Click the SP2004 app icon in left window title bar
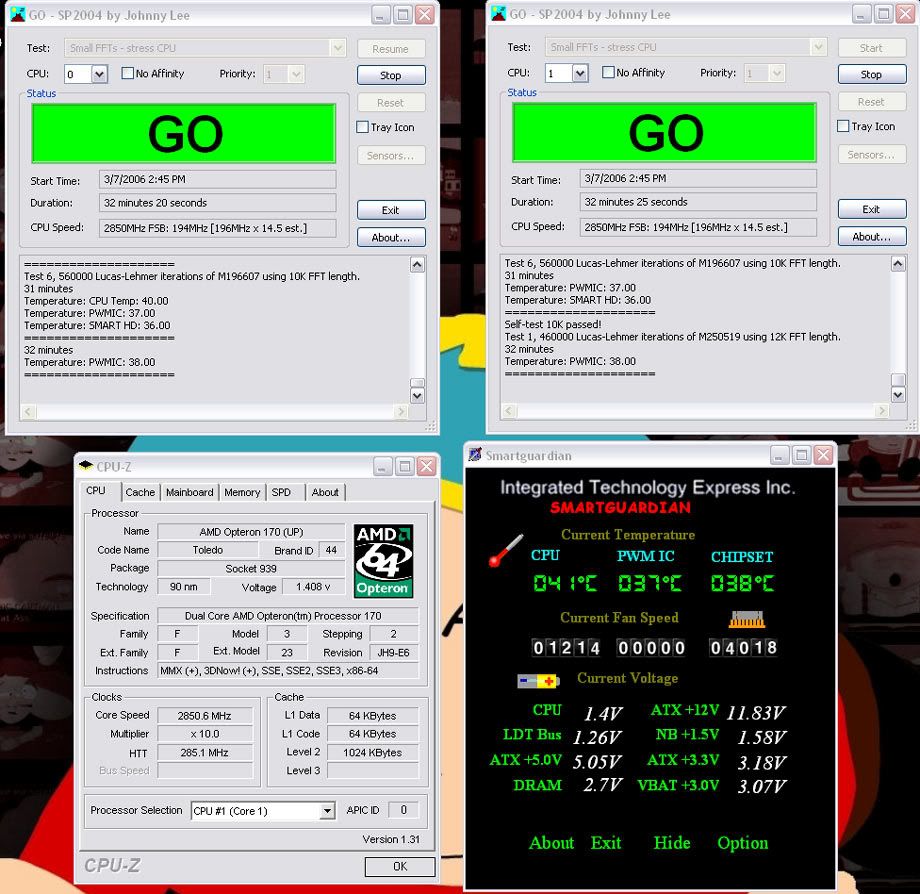Image resolution: width=920 pixels, height=894 pixels. coord(18,15)
